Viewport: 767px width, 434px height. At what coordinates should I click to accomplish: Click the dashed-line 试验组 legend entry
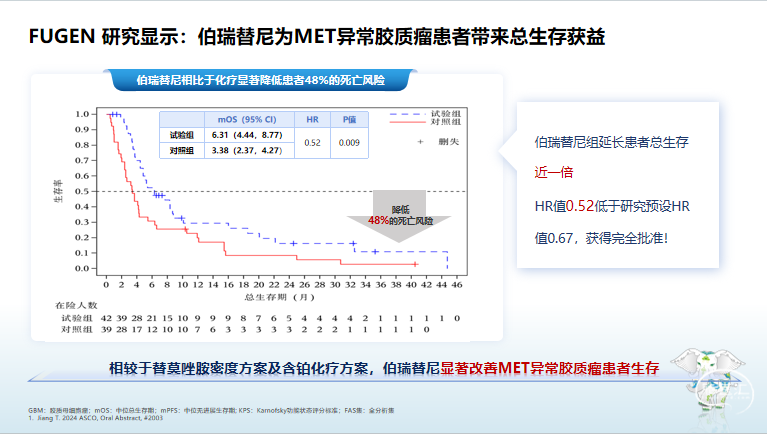425,114
